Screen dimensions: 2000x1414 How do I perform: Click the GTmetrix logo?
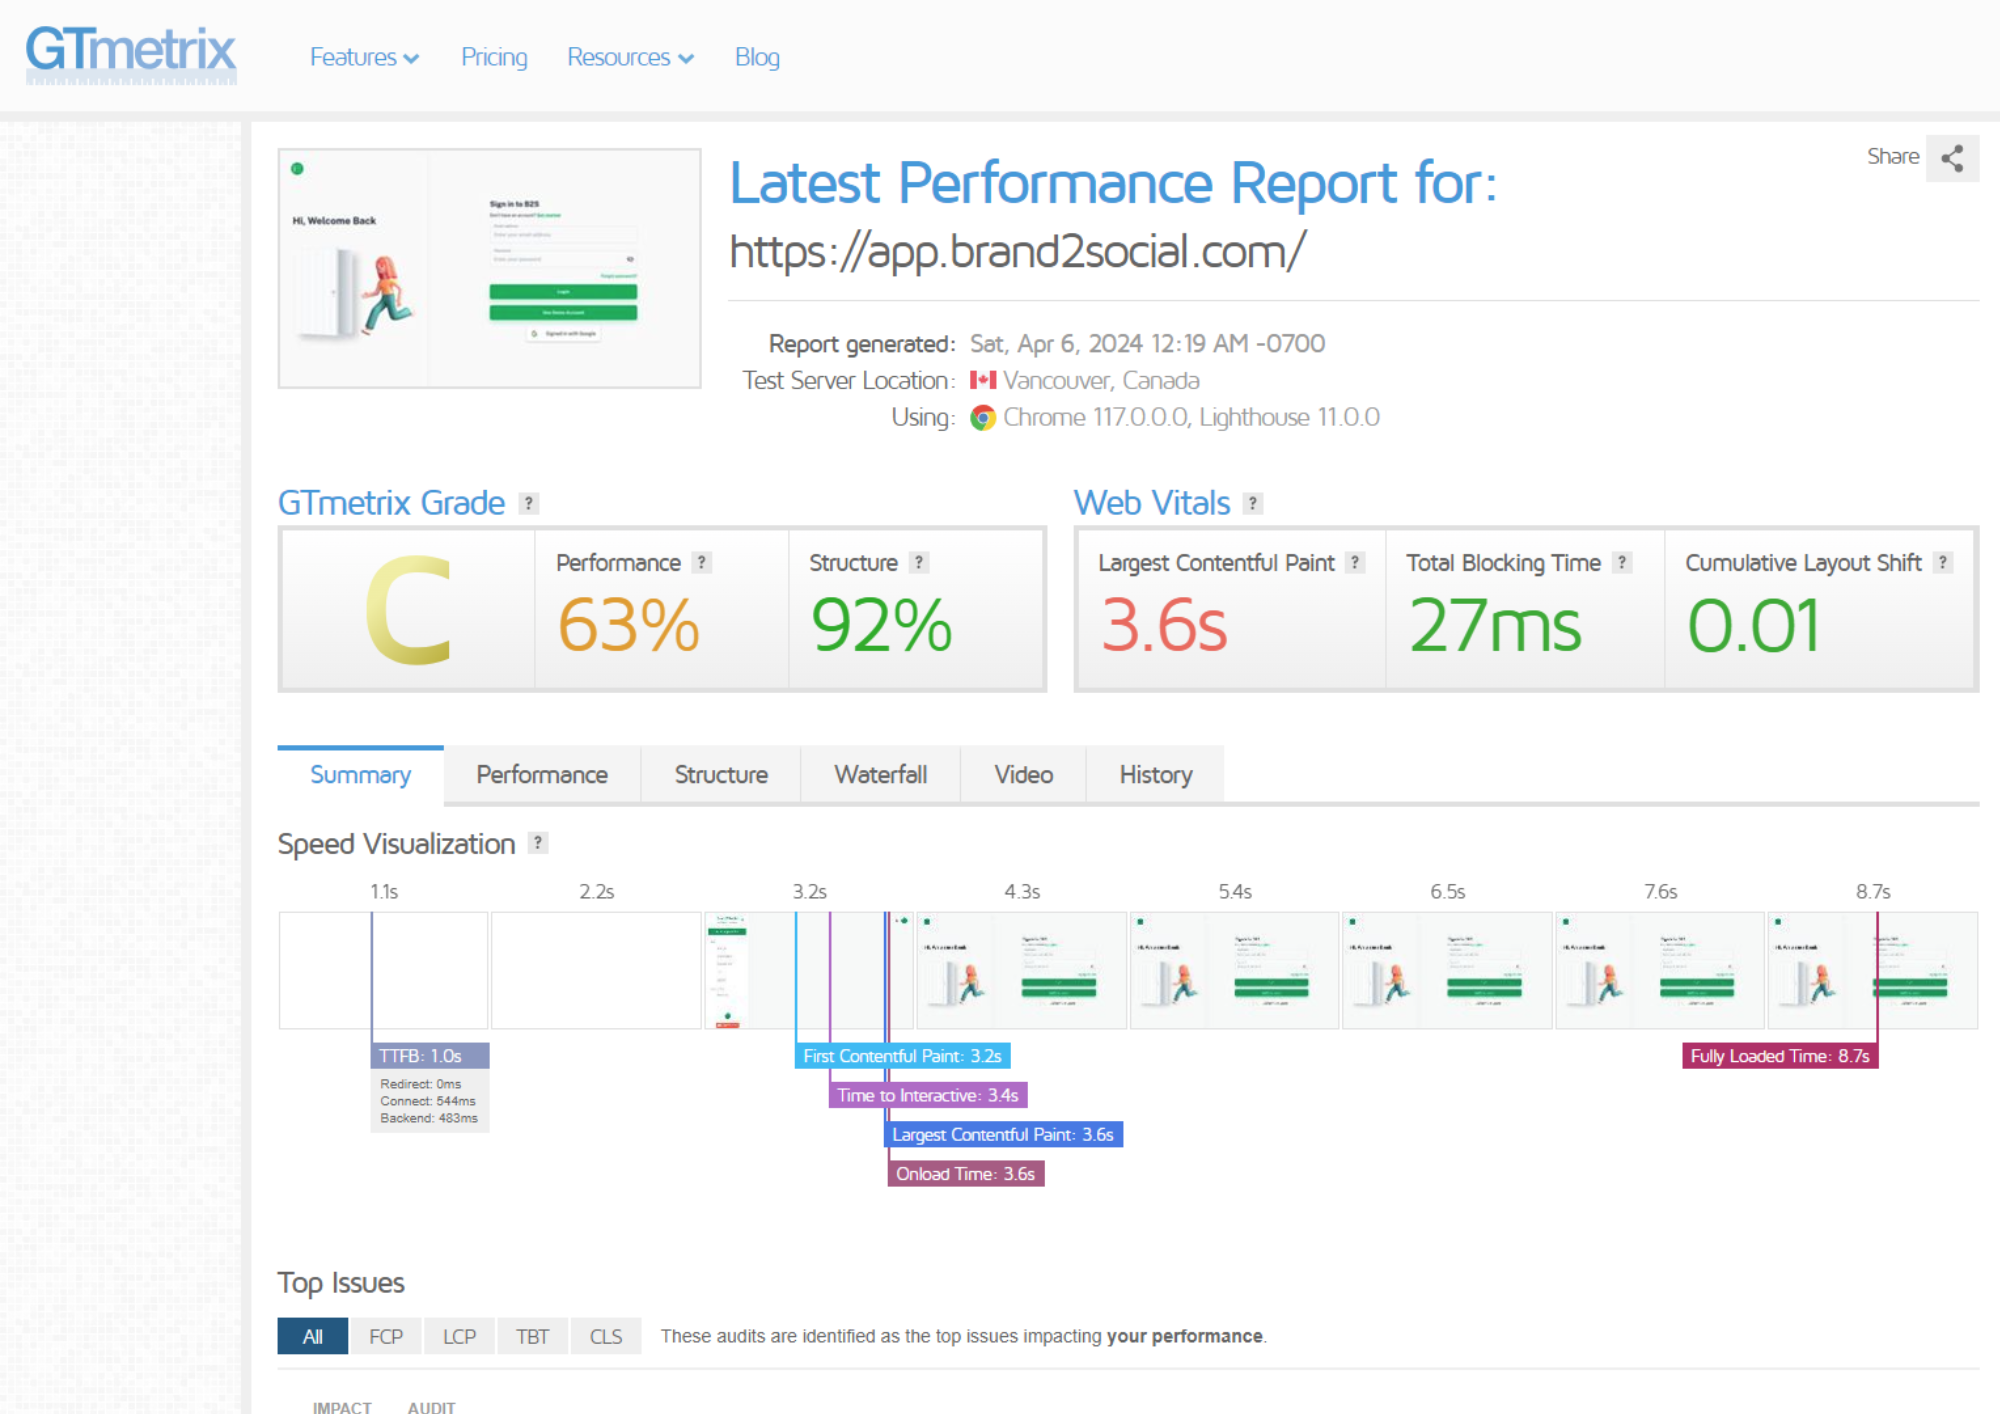(x=131, y=54)
